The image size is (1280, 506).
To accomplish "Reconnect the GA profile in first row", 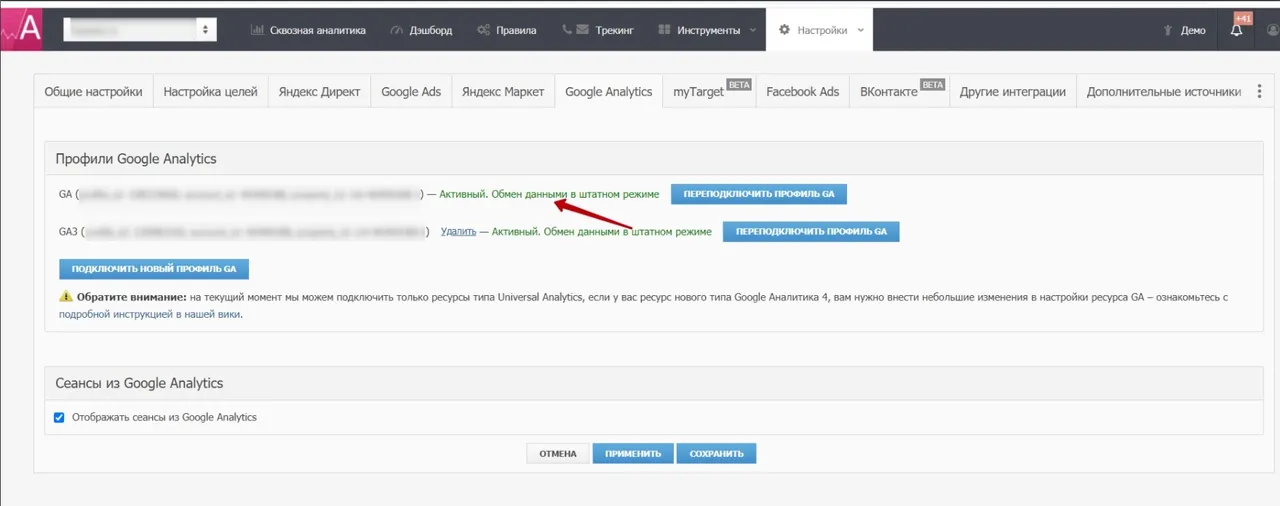I will click(x=759, y=194).
